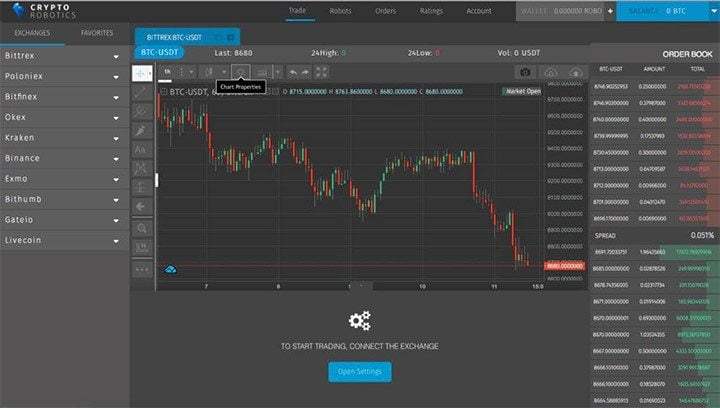
Task: Toggle fullscreen chart mode icon
Action: point(321,73)
